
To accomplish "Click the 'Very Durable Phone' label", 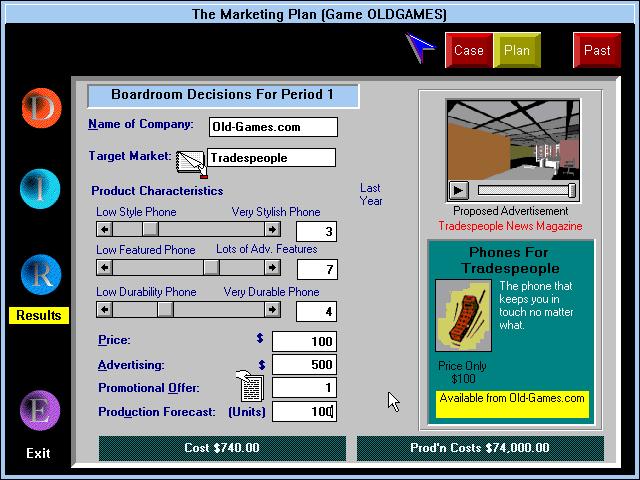I will click(271, 292).
